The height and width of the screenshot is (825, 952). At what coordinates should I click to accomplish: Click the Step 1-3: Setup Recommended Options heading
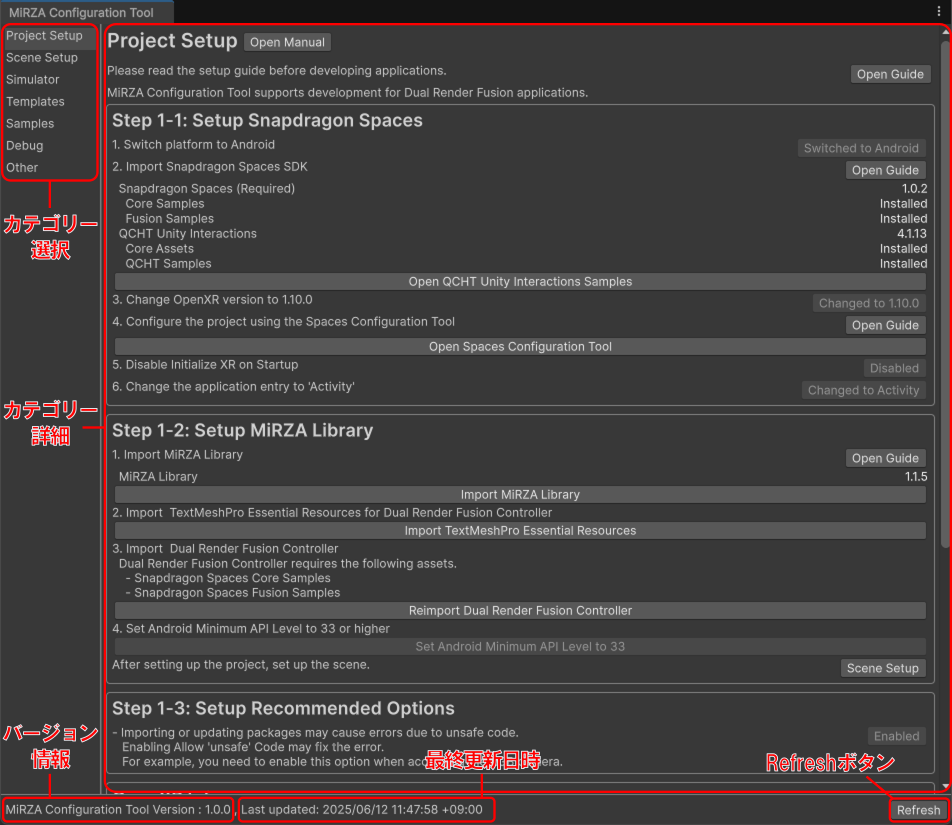pos(283,708)
